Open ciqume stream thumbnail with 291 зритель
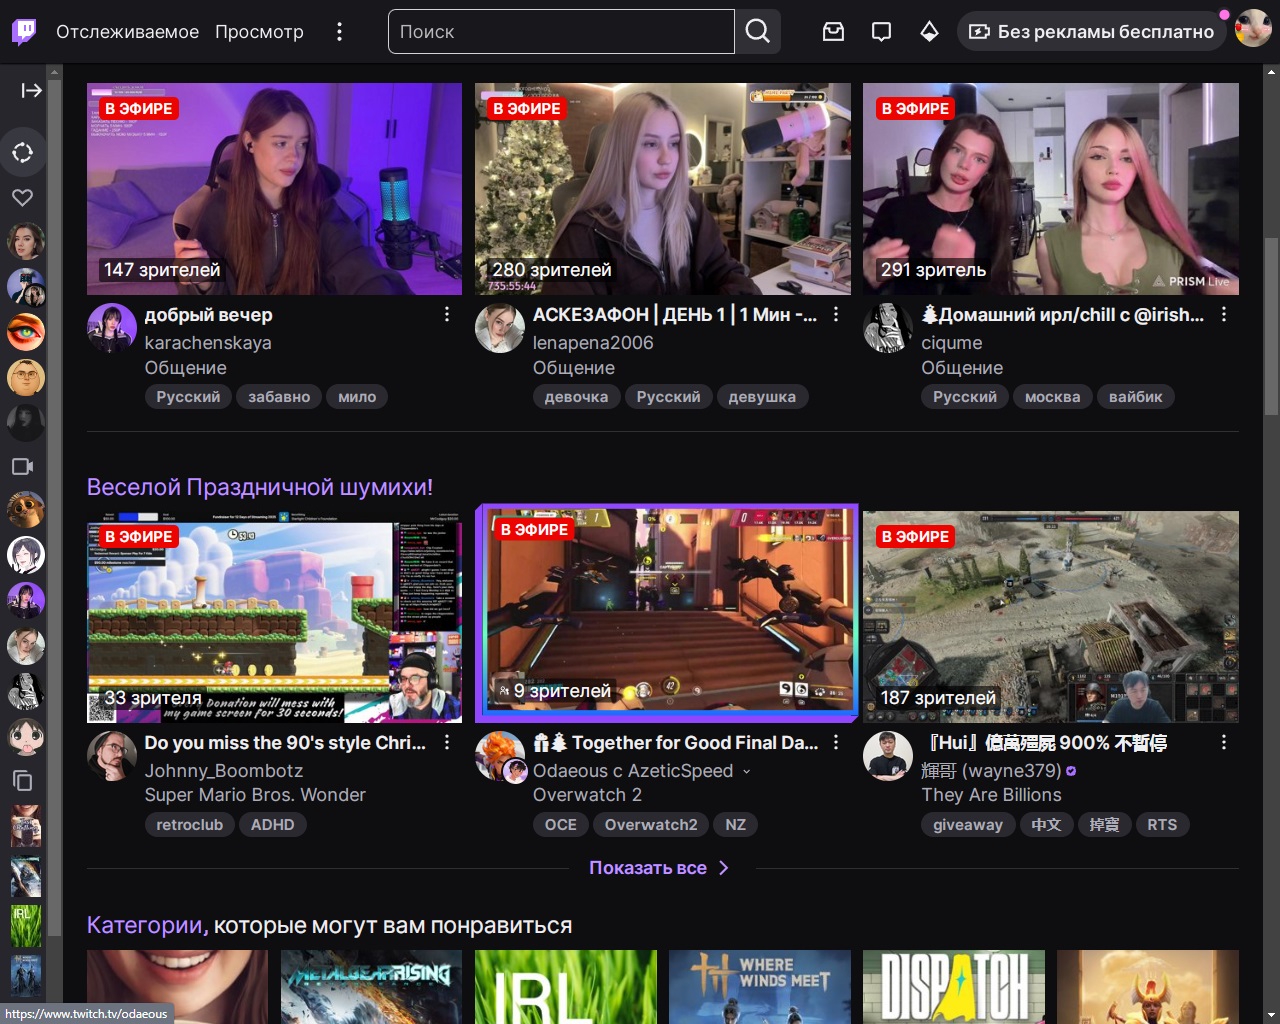 tap(1051, 189)
